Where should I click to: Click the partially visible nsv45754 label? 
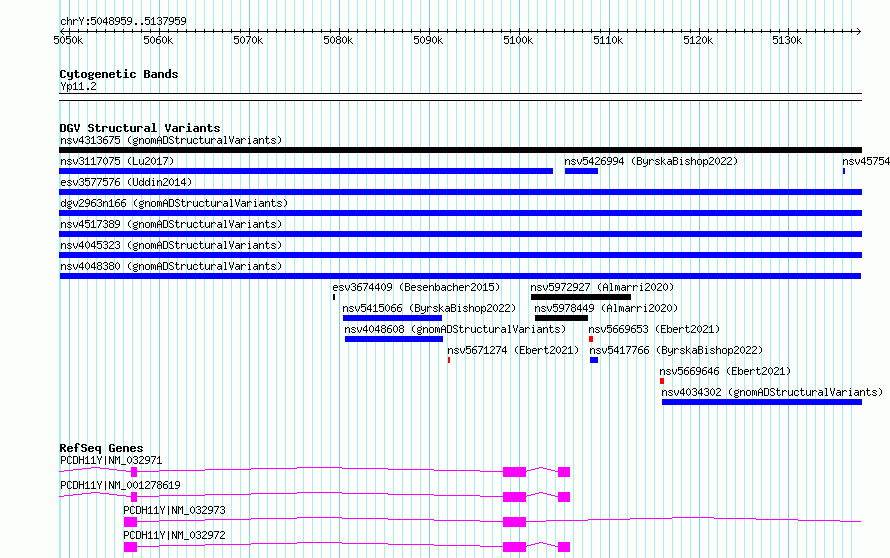866,161
